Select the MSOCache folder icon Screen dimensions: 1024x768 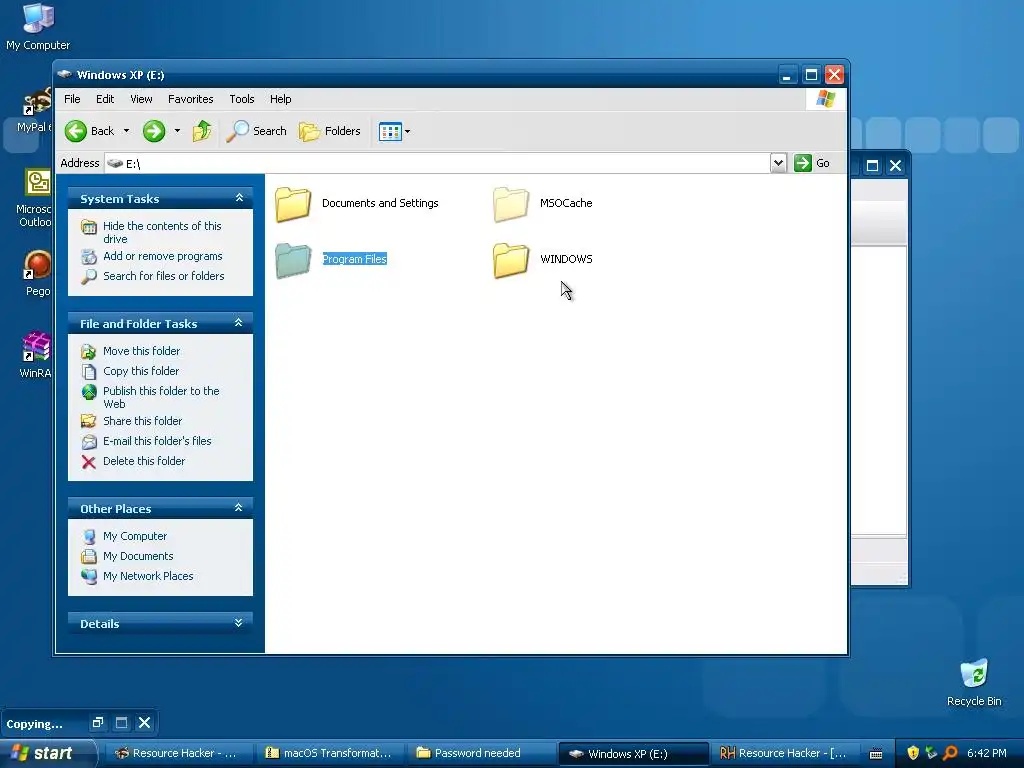(x=511, y=204)
